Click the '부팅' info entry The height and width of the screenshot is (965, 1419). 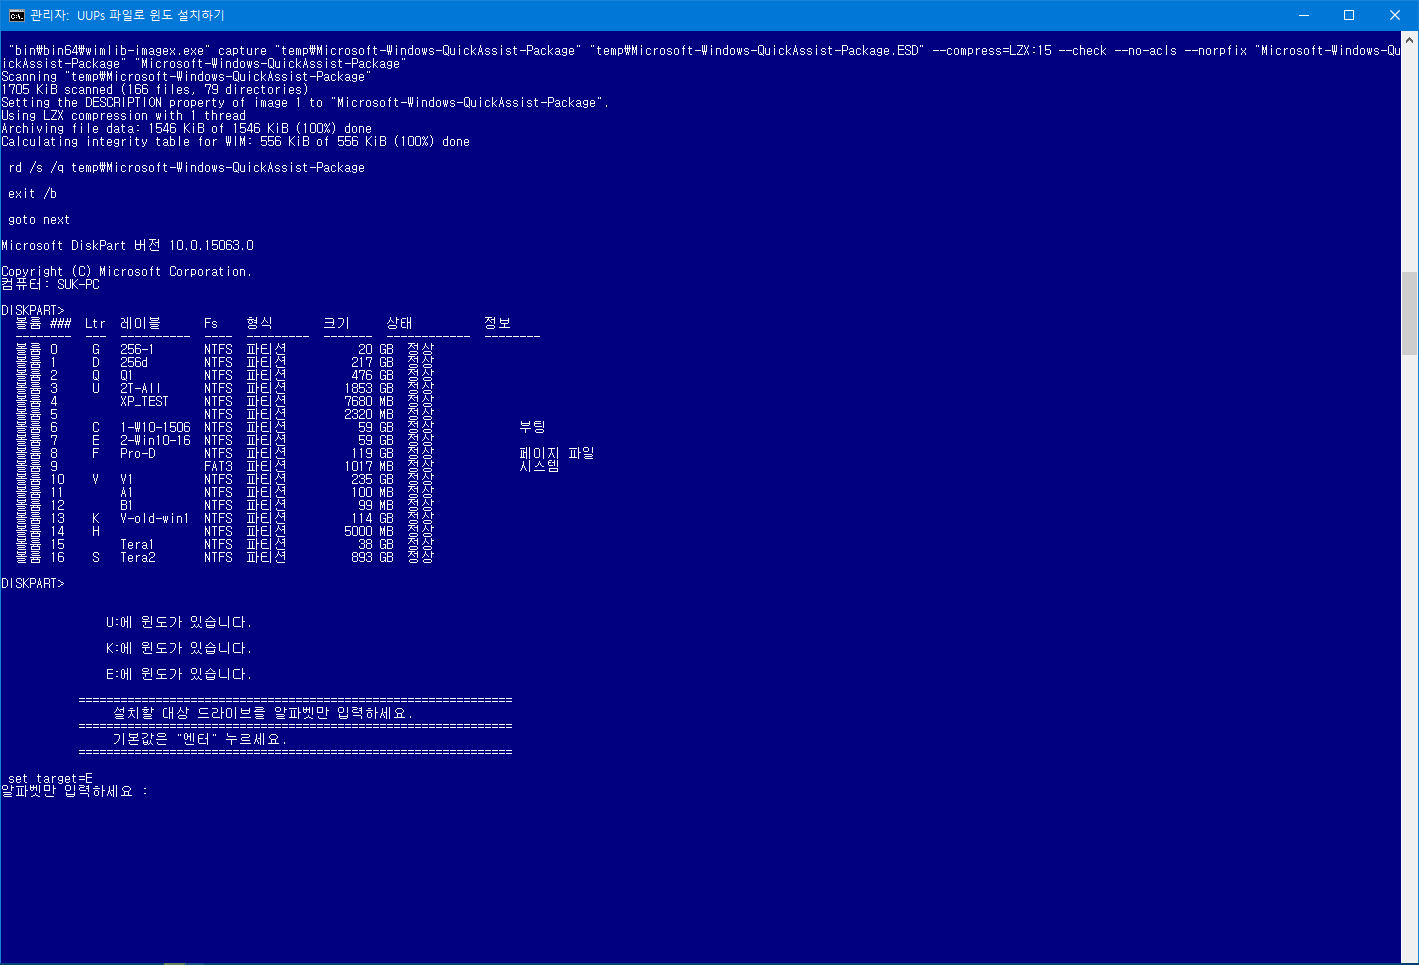(x=532, y=427)
